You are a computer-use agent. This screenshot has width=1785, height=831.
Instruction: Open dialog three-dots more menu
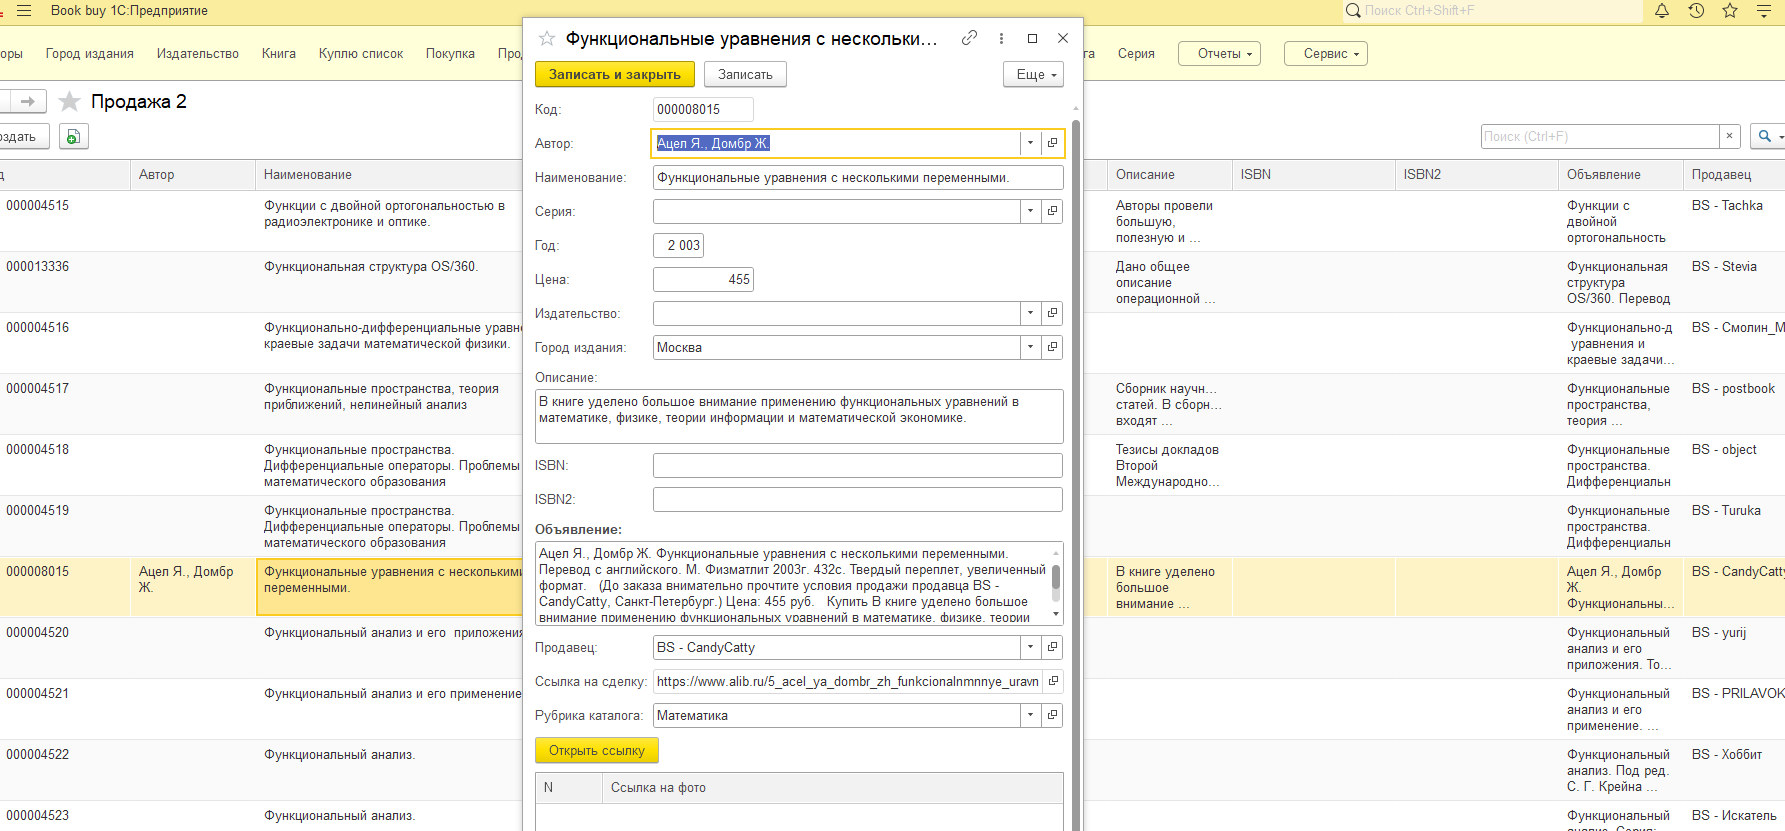coord(1001,38)
